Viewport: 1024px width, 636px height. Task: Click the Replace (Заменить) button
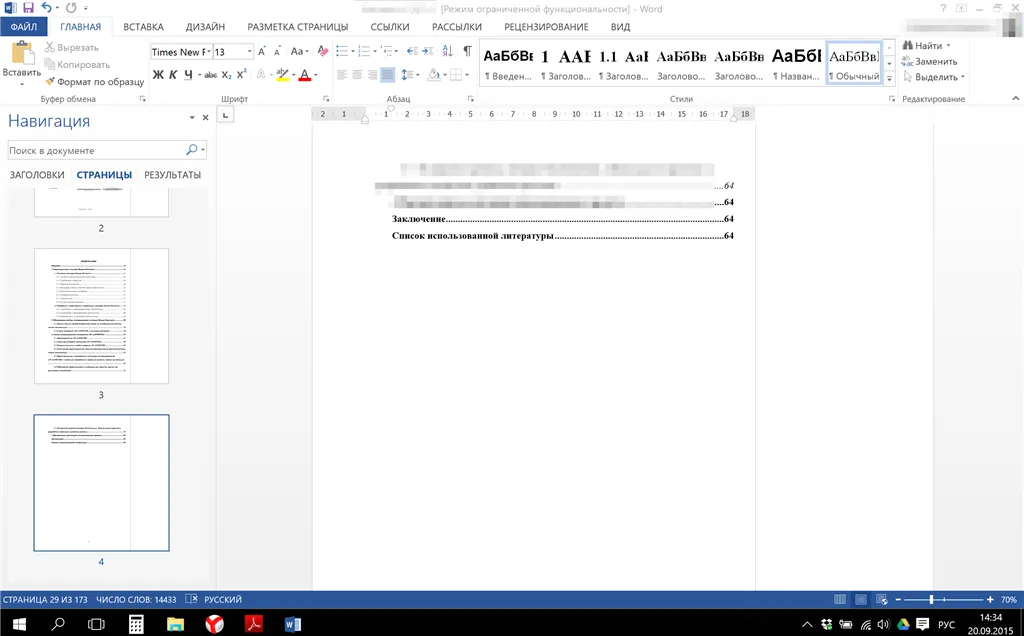point(929,61)
